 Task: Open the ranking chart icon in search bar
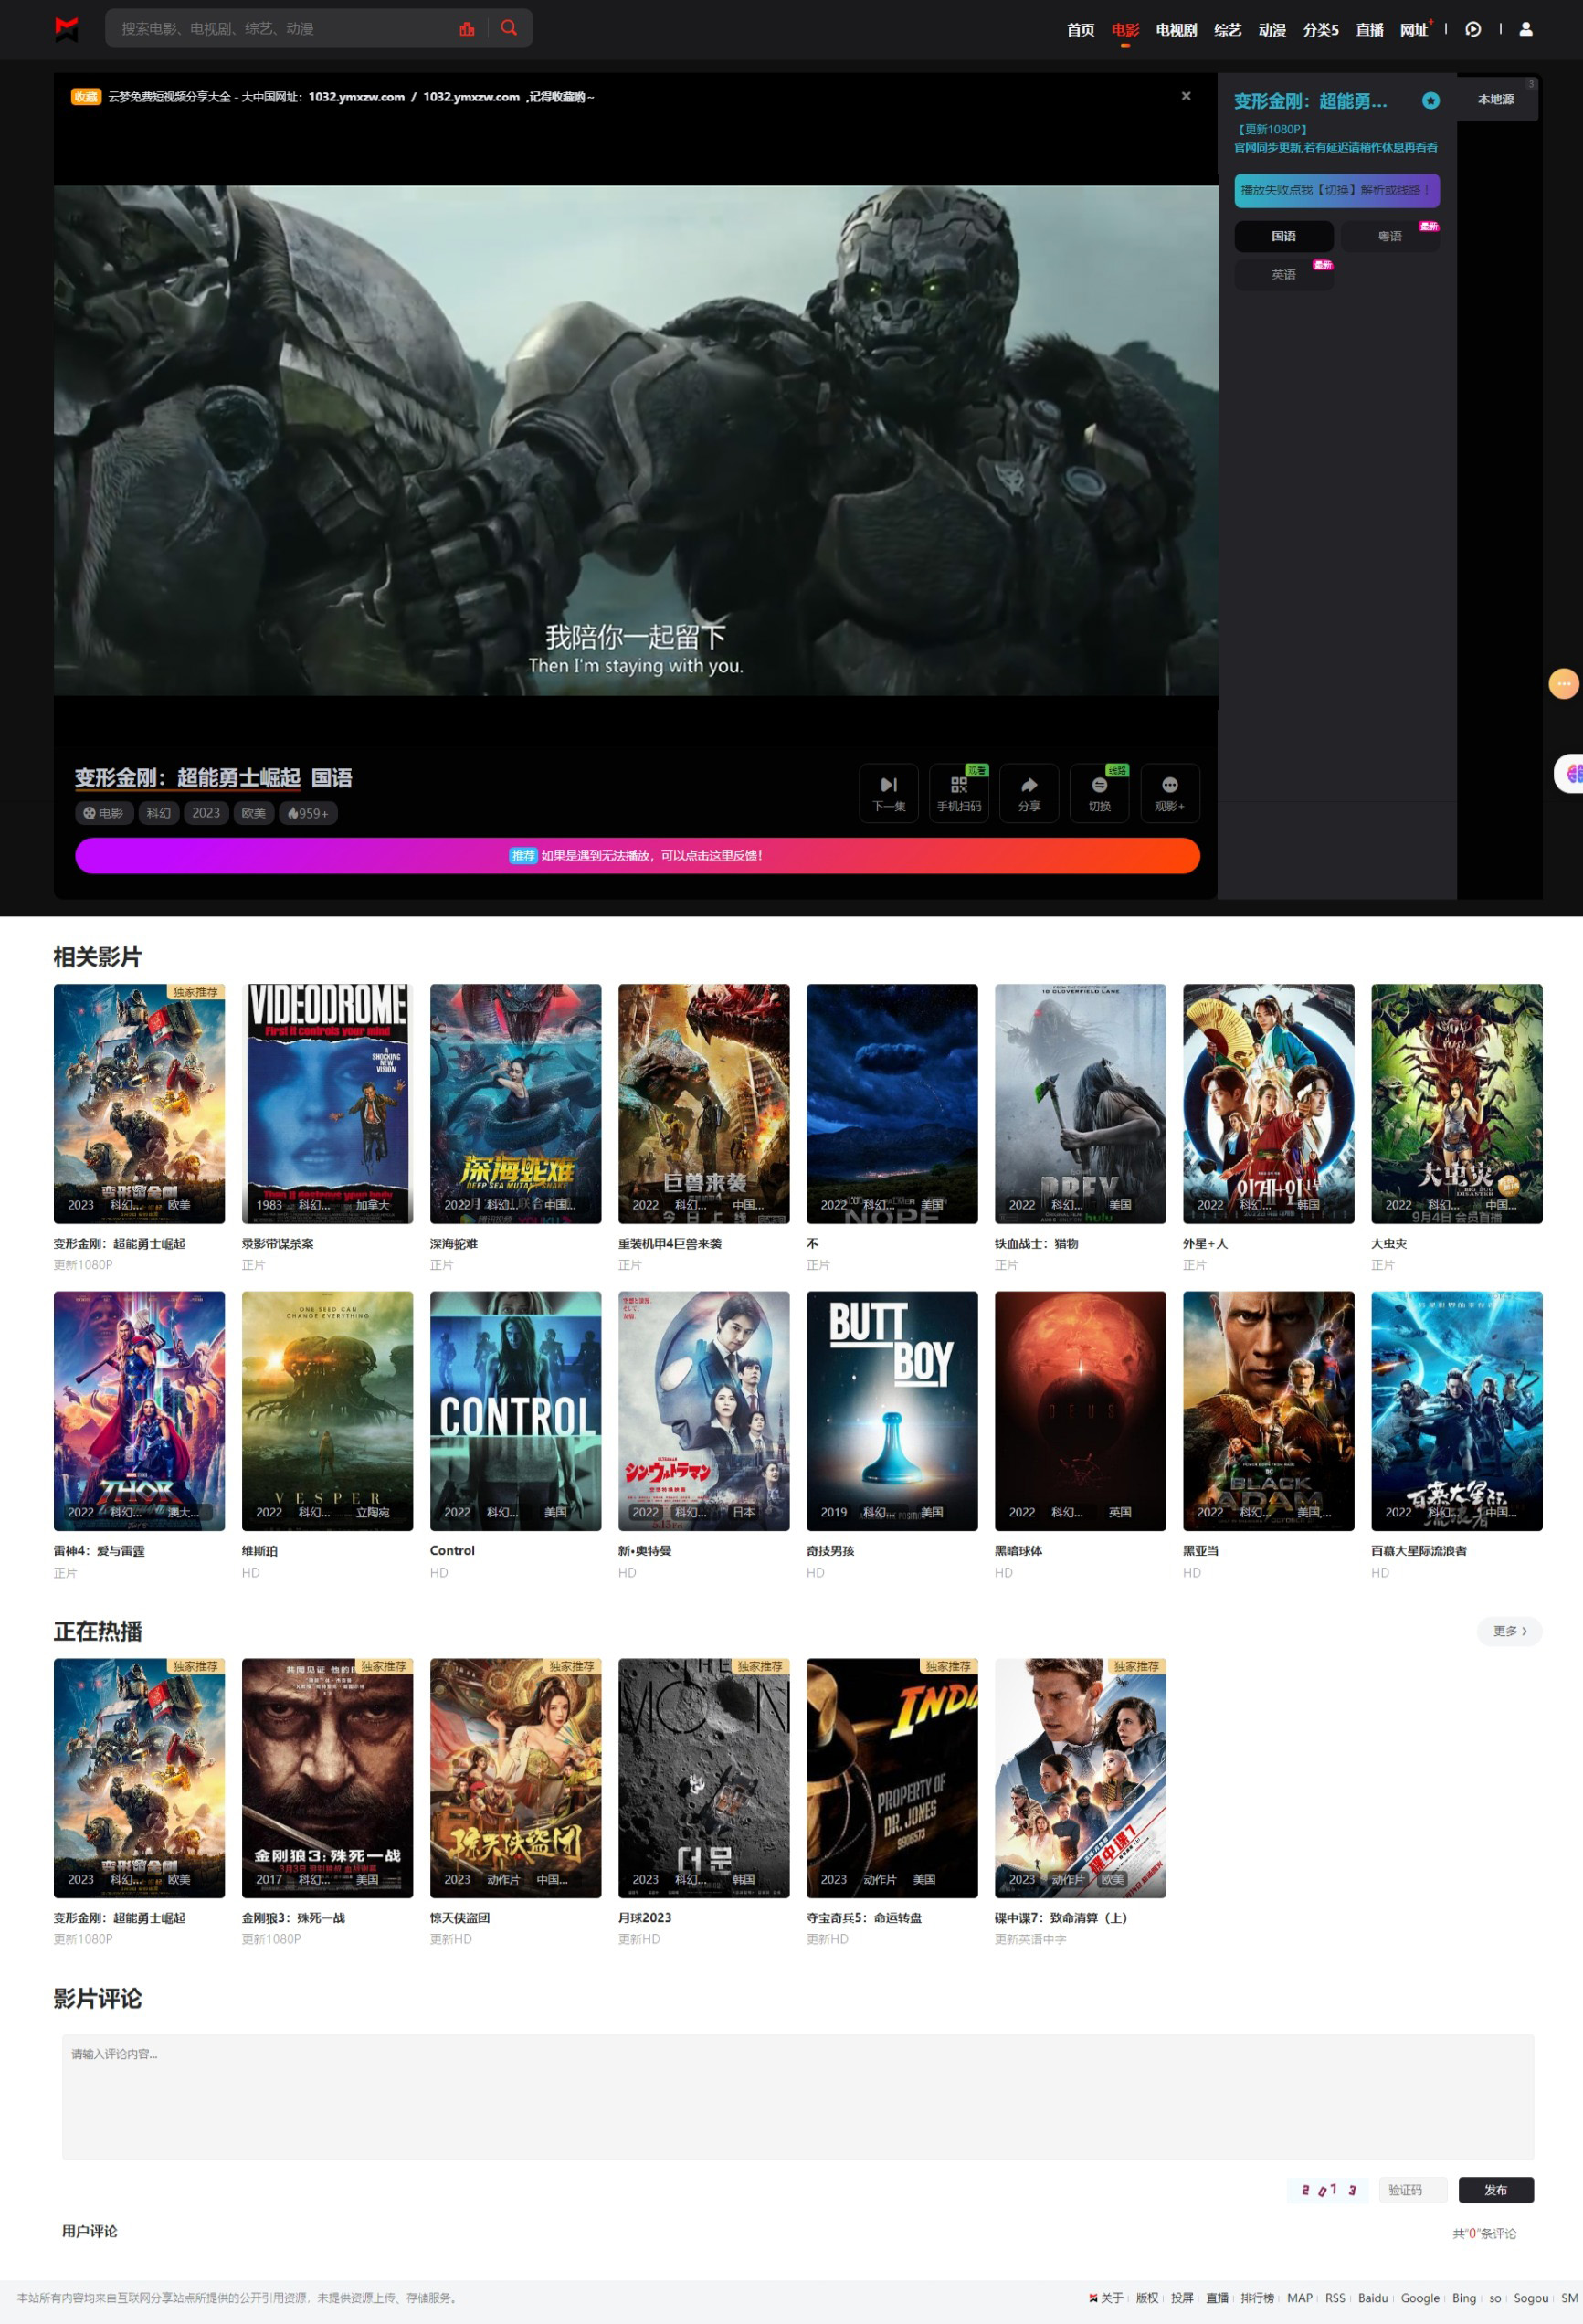[467, 29]
